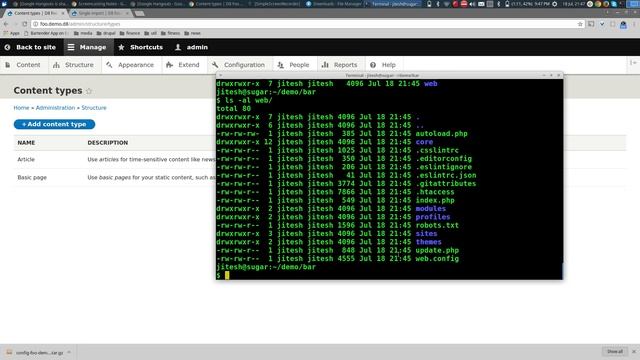Add Content types to shortcuts via star
The width and height of the screenshot is (640, 360).
tap(89, 91)
